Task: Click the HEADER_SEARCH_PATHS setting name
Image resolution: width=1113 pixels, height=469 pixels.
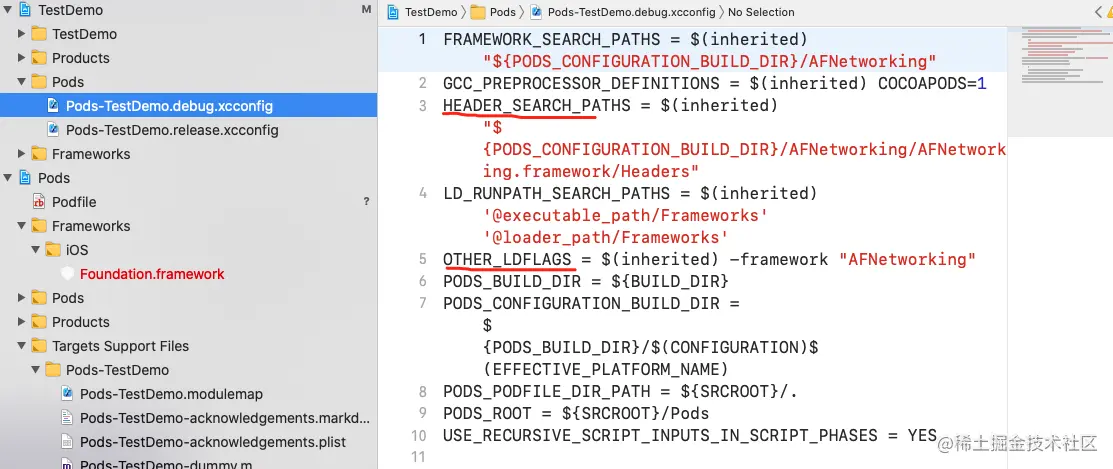Action: click(537, 106)
